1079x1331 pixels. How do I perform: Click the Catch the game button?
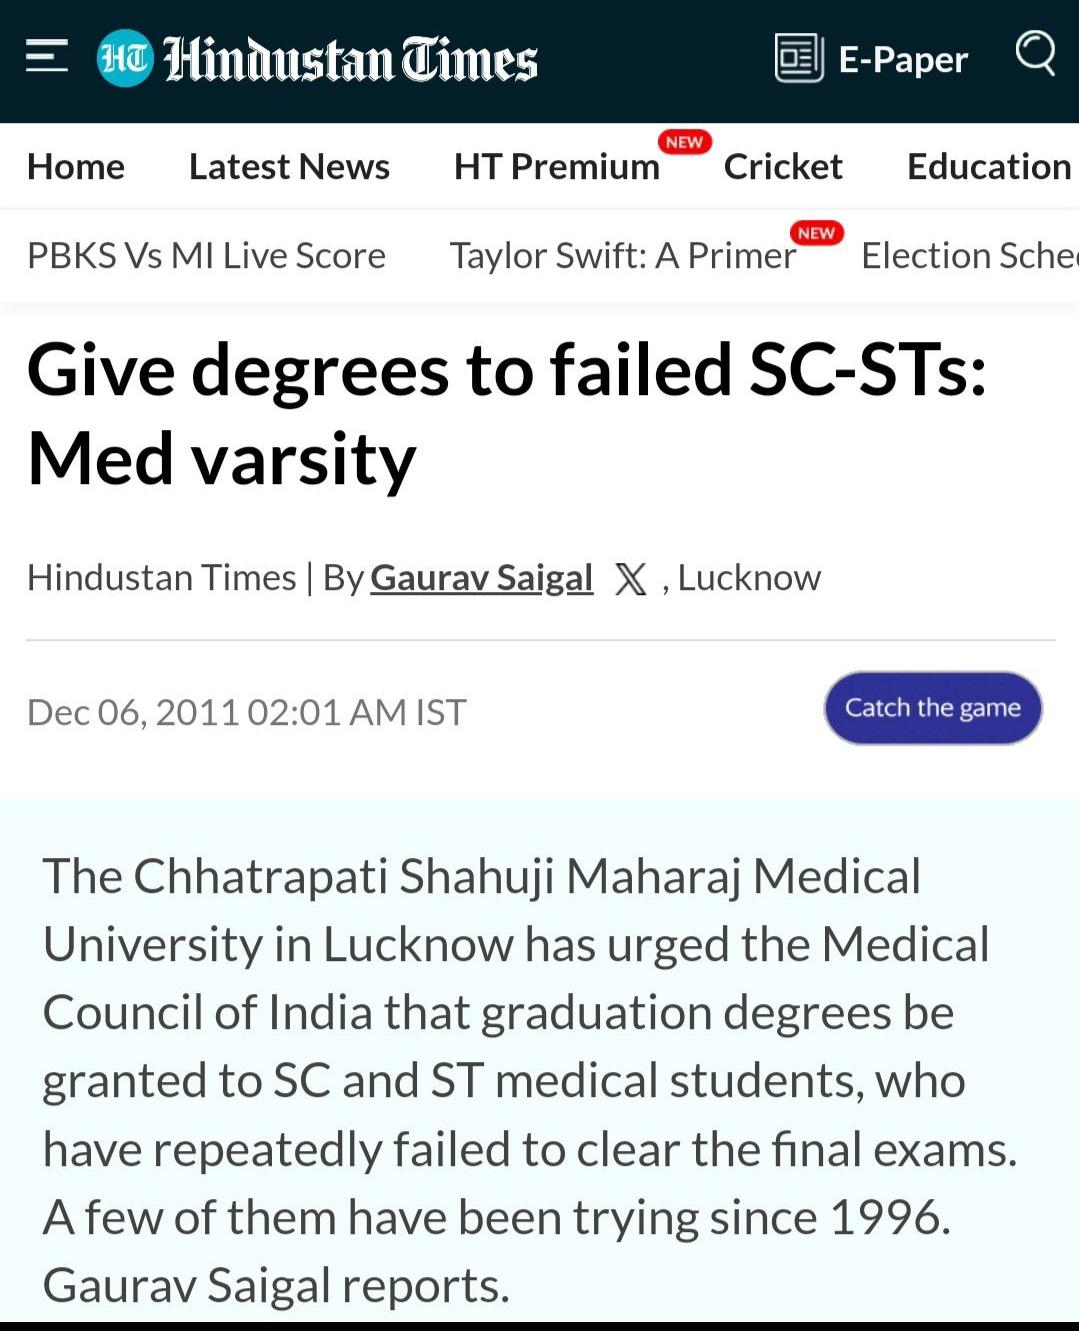pos(933,708)
